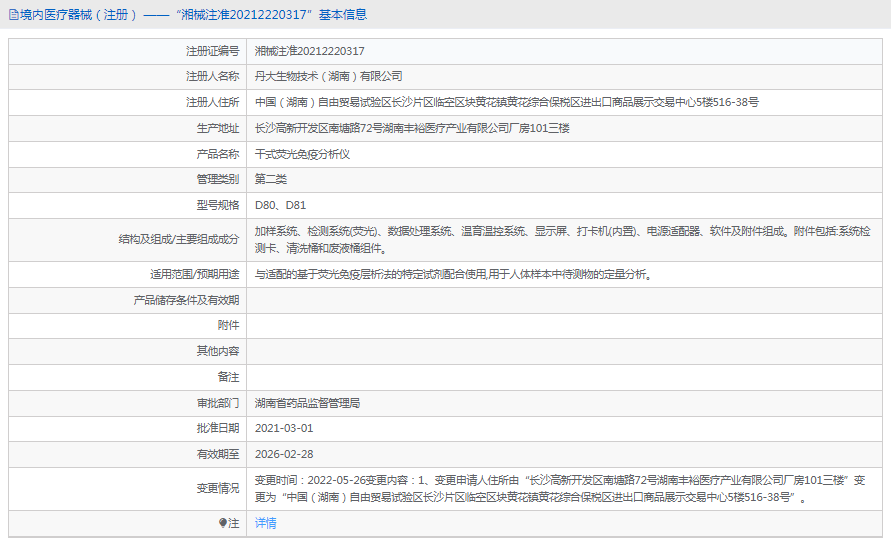Viewport: 891px width, 546px height.
Task: Select the management category value 第二类
Action: (x=271, y=180)
